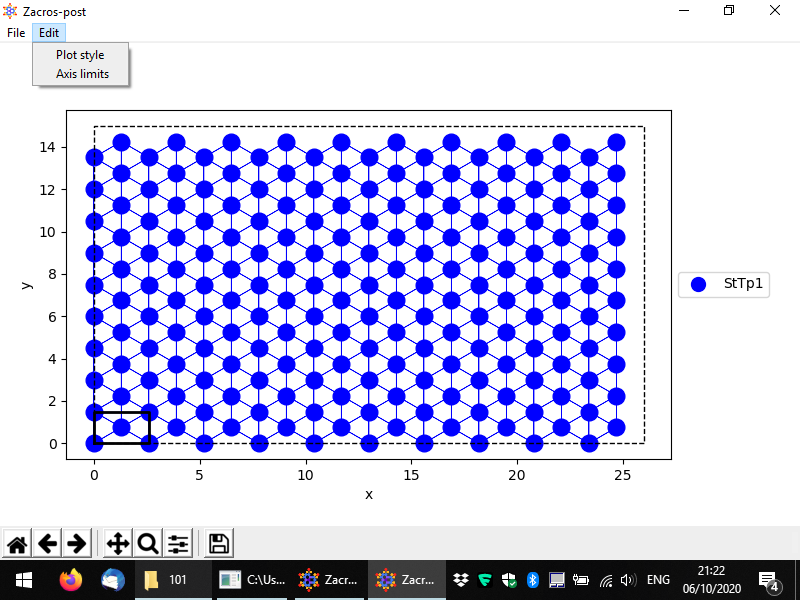Click the Save figure floppy disk icon
The width and height of the screenshot is (800, 600).
pos(219,544)
